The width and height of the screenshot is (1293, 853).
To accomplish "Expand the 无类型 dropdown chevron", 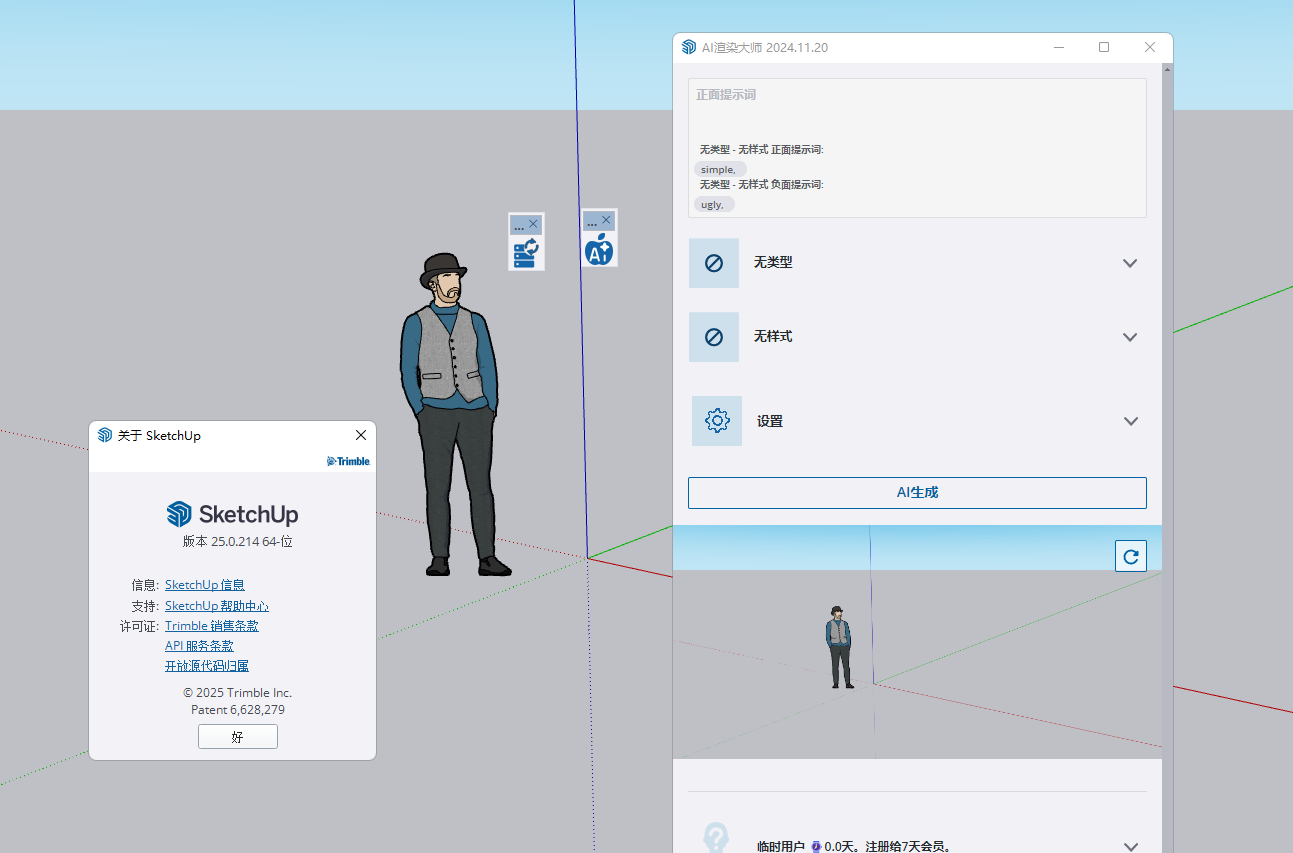I will [1130, 263].
